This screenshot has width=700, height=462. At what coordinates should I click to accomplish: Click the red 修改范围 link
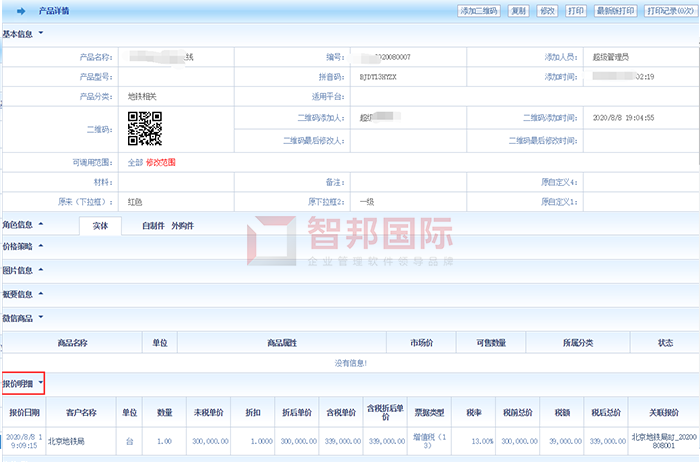click(161, 161)
